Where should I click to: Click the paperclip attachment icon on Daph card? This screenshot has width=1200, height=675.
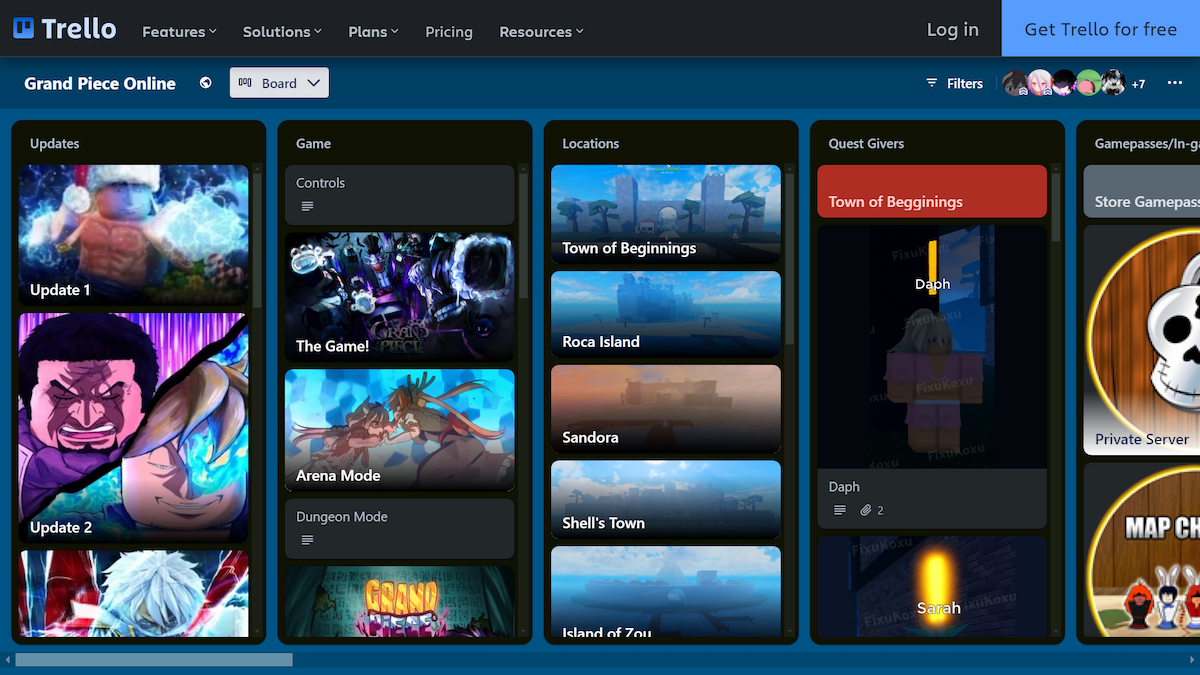point(867,510)
